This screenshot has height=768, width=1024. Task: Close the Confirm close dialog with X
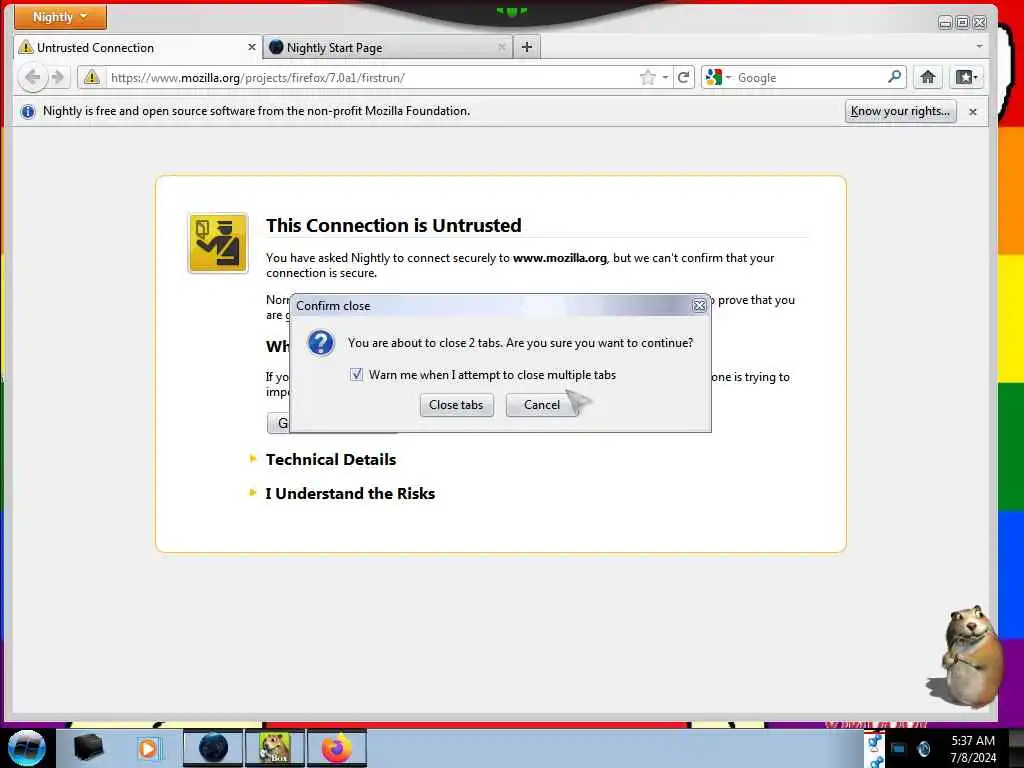(699, 305)
